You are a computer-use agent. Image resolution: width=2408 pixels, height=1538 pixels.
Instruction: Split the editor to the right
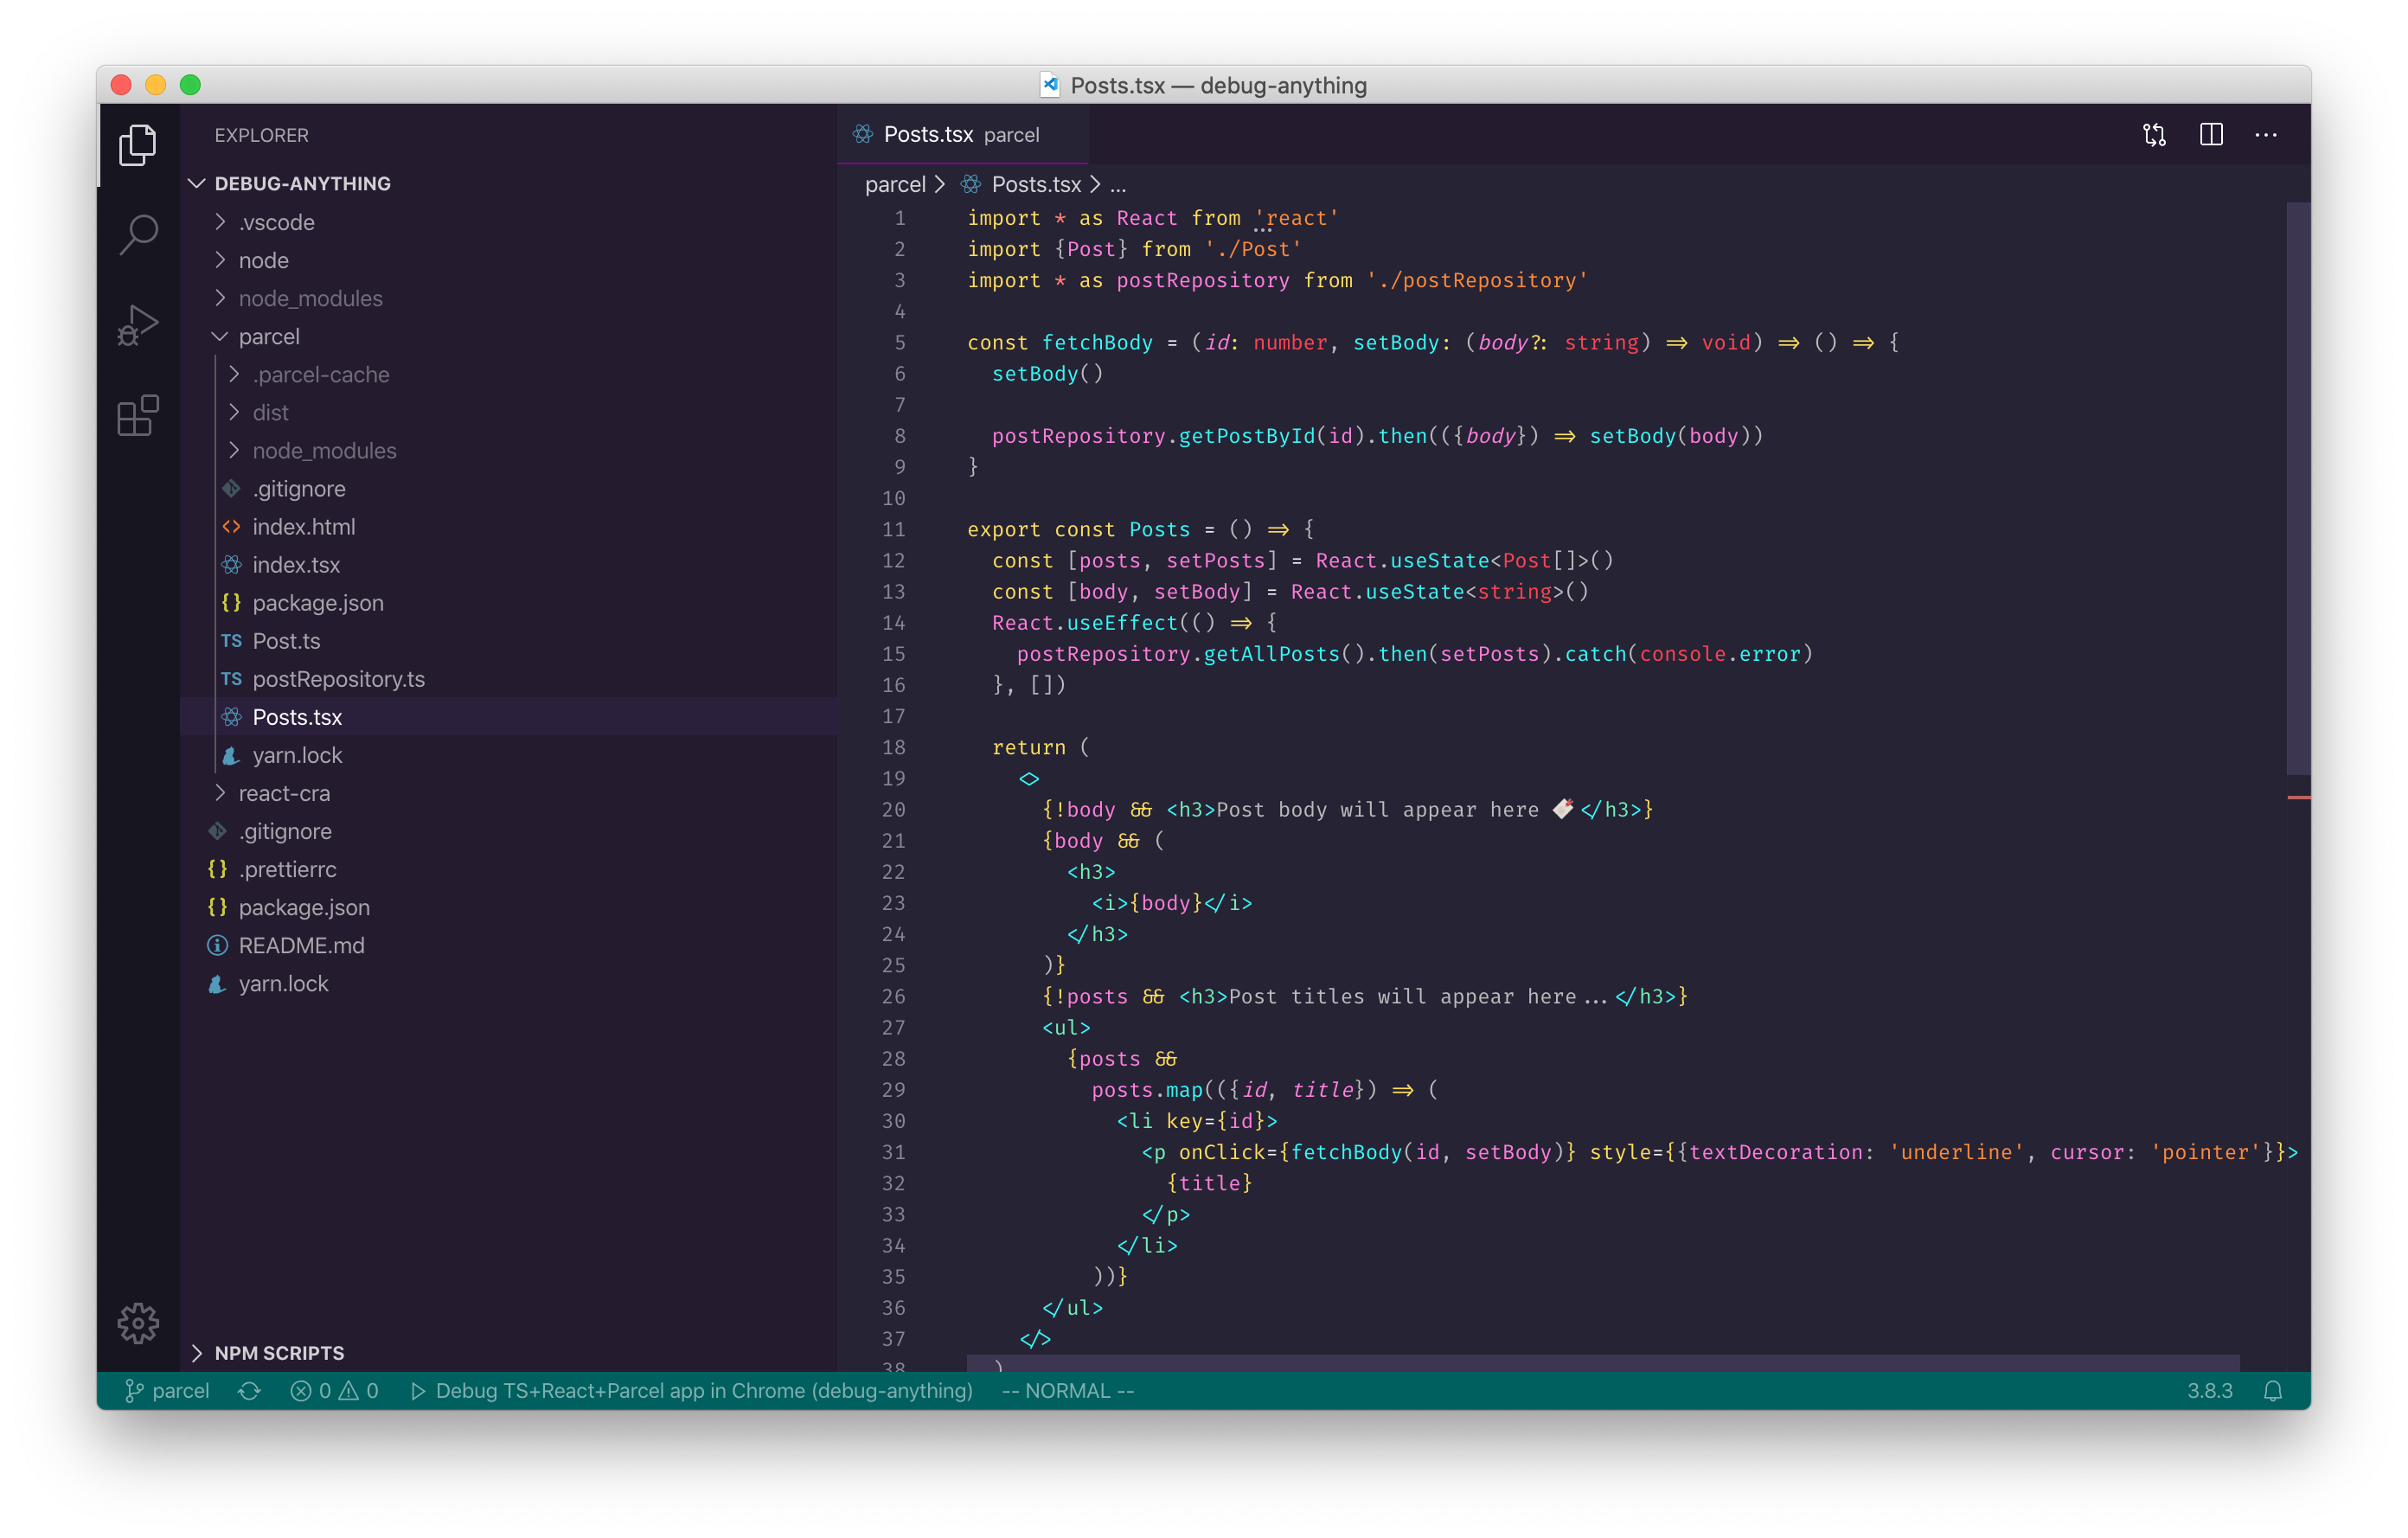coord(2211,135)
